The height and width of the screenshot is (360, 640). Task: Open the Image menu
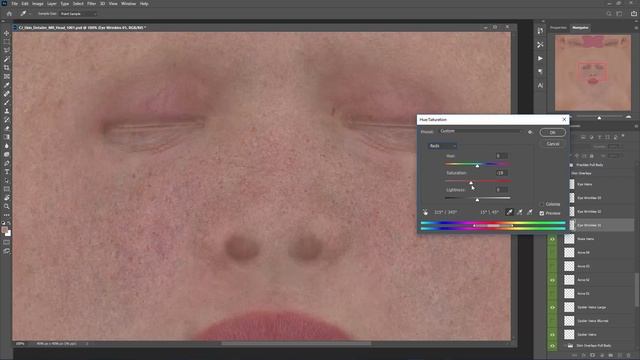point(38,4)
